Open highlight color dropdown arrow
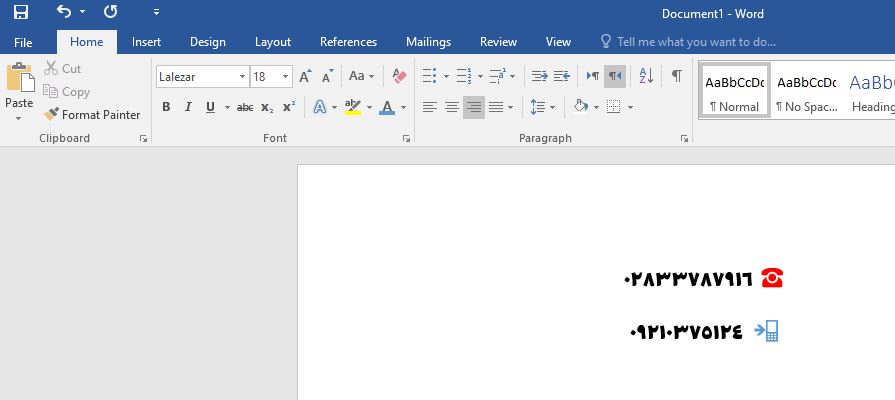Screen dimensions: 895x400 click(x=369, y=107)
